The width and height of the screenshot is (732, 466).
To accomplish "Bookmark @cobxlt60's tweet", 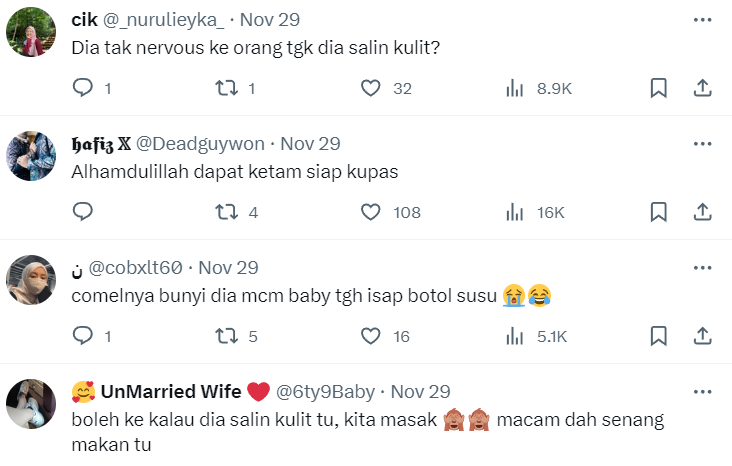I will (x=658, y=336).
